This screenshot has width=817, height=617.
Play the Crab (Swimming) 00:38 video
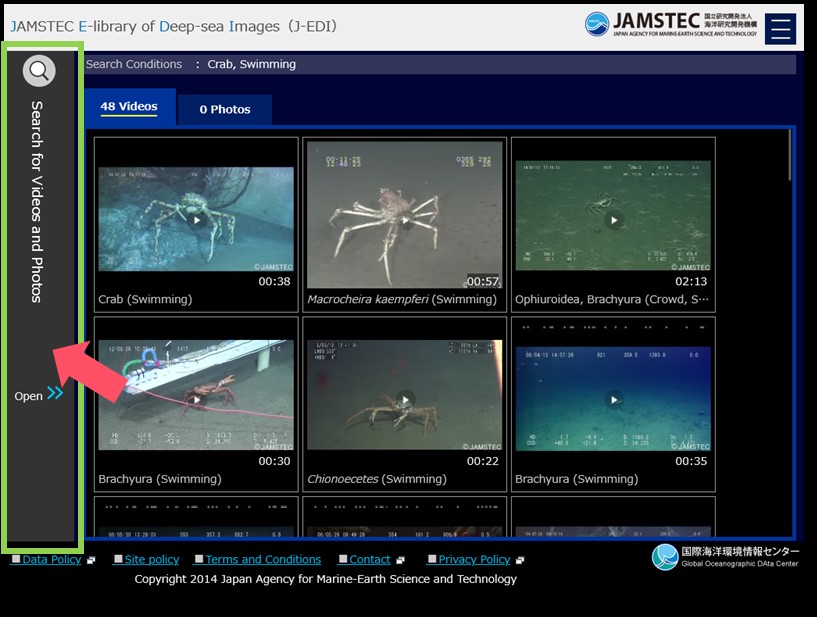[196, 219]
